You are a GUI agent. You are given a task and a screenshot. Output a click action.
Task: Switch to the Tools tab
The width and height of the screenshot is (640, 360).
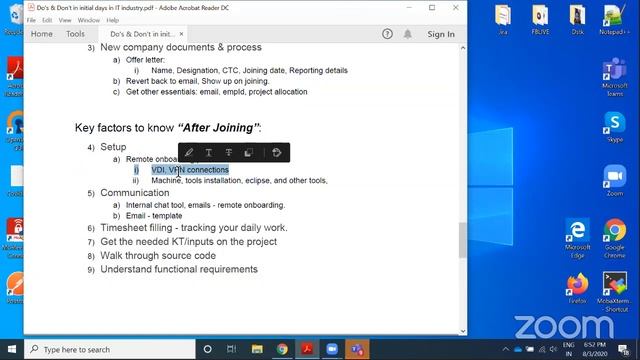76,34
